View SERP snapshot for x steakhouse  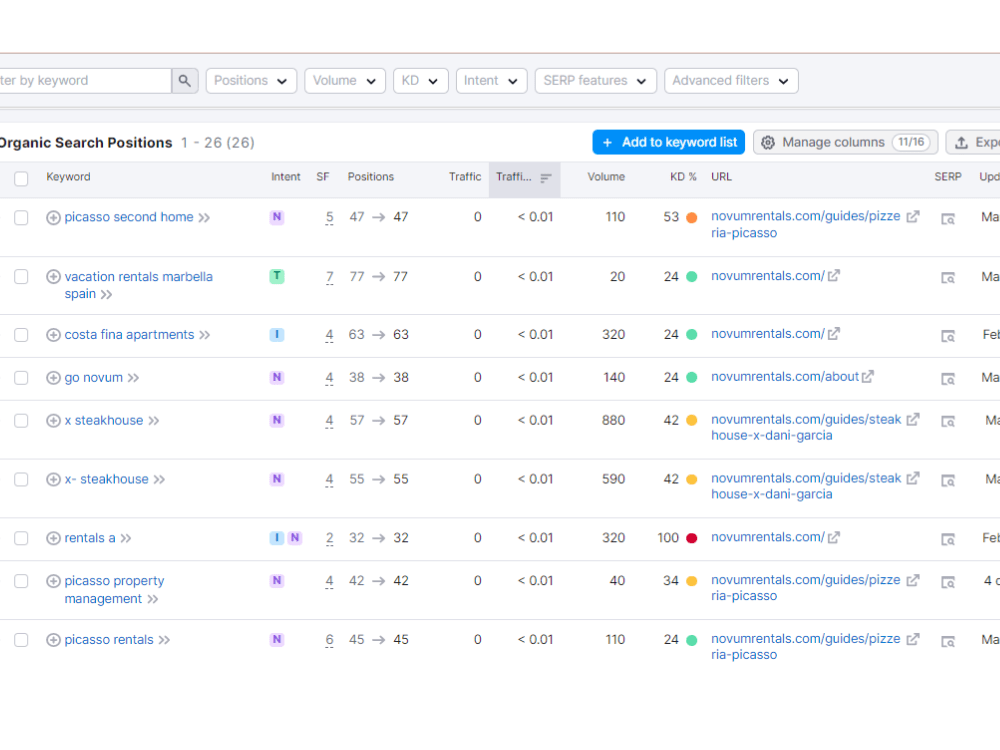click(x=948, y=422)
